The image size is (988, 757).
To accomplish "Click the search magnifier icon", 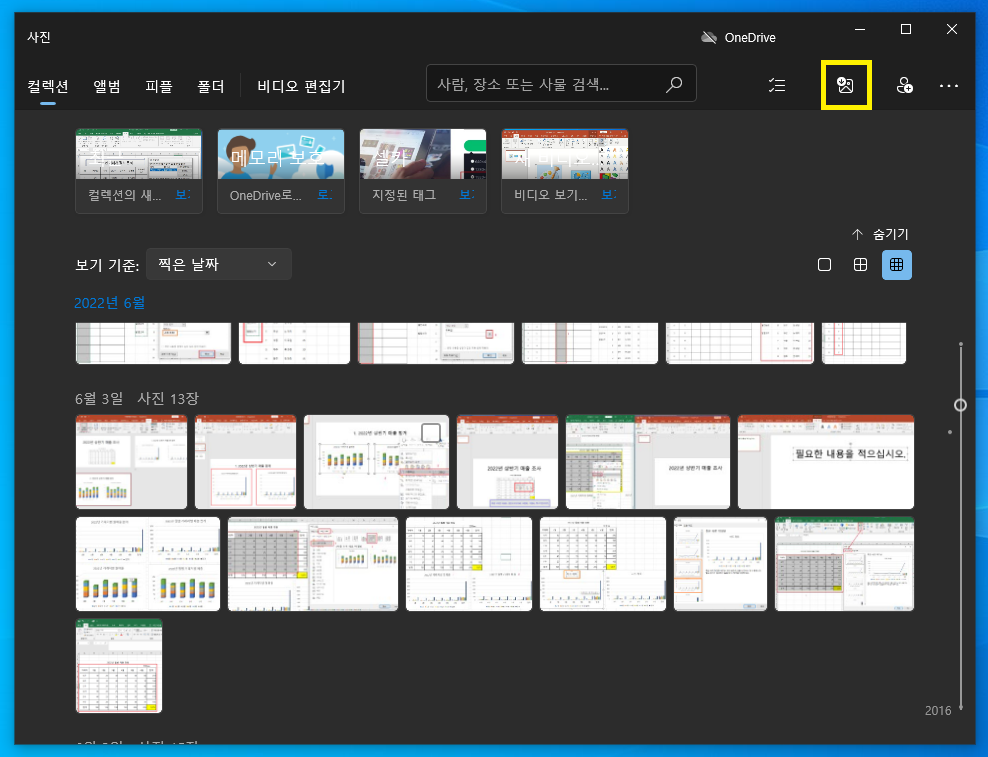I will click(674, 84).
